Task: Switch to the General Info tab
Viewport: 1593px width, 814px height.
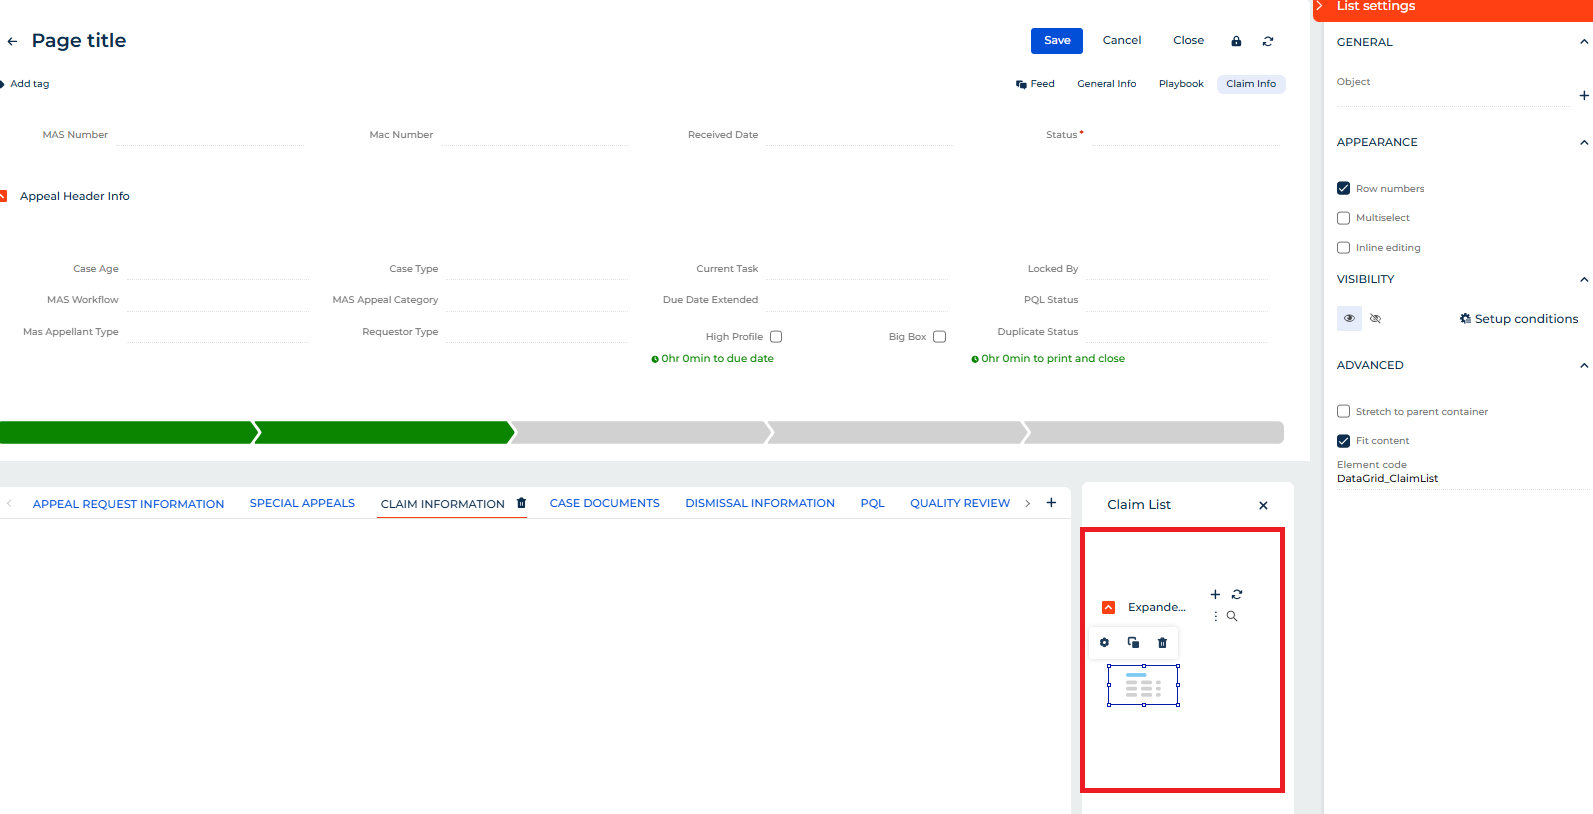Action: [1106, 84]
